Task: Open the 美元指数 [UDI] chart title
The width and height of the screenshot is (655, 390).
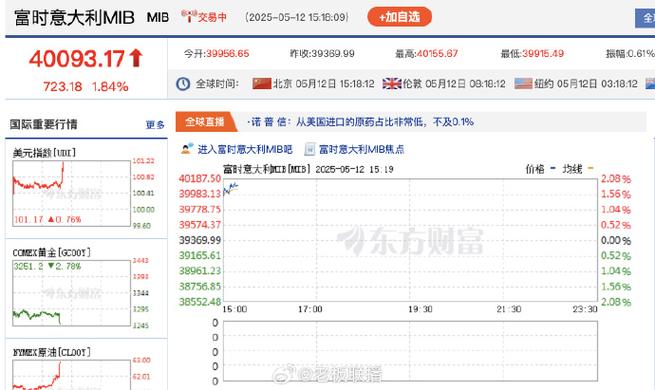Action: [44, 153]
